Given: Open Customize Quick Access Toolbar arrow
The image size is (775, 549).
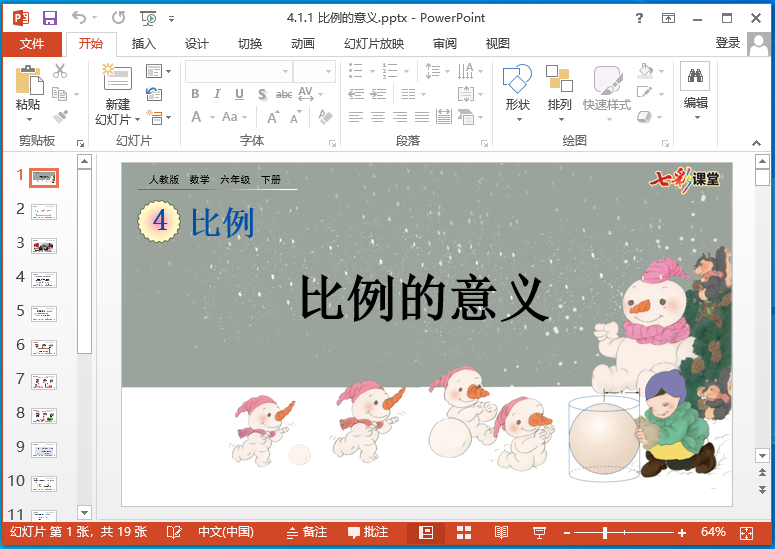Looking at the screenshot, I should point(172,19).
